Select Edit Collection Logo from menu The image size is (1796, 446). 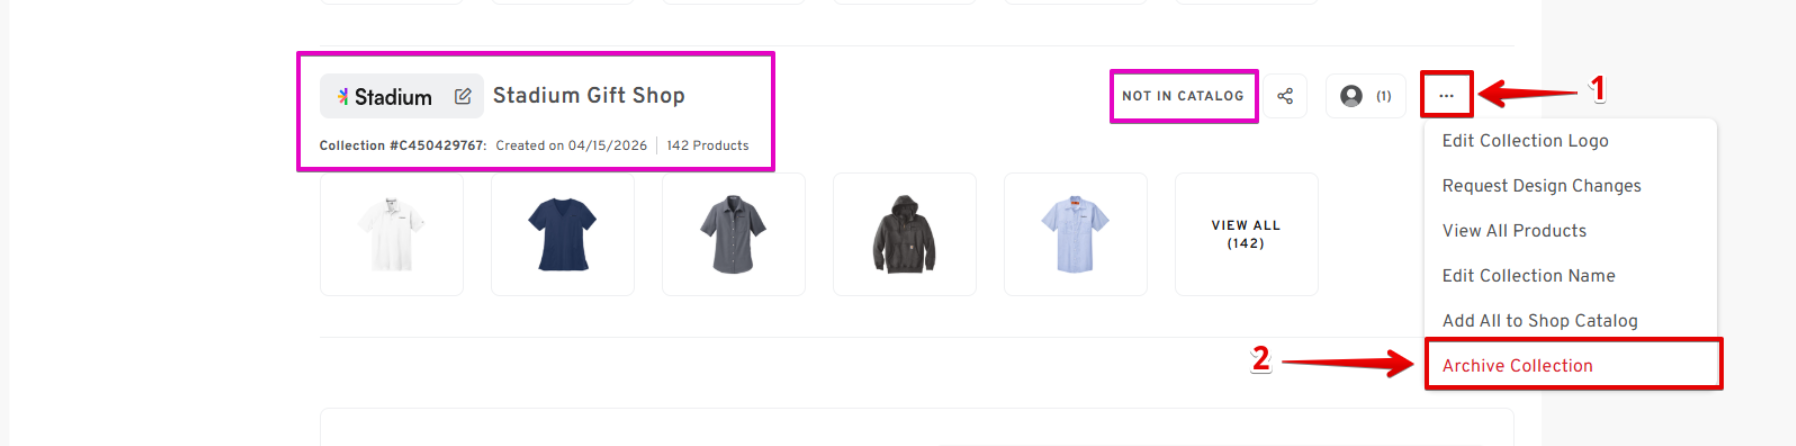click(1525, 141)
